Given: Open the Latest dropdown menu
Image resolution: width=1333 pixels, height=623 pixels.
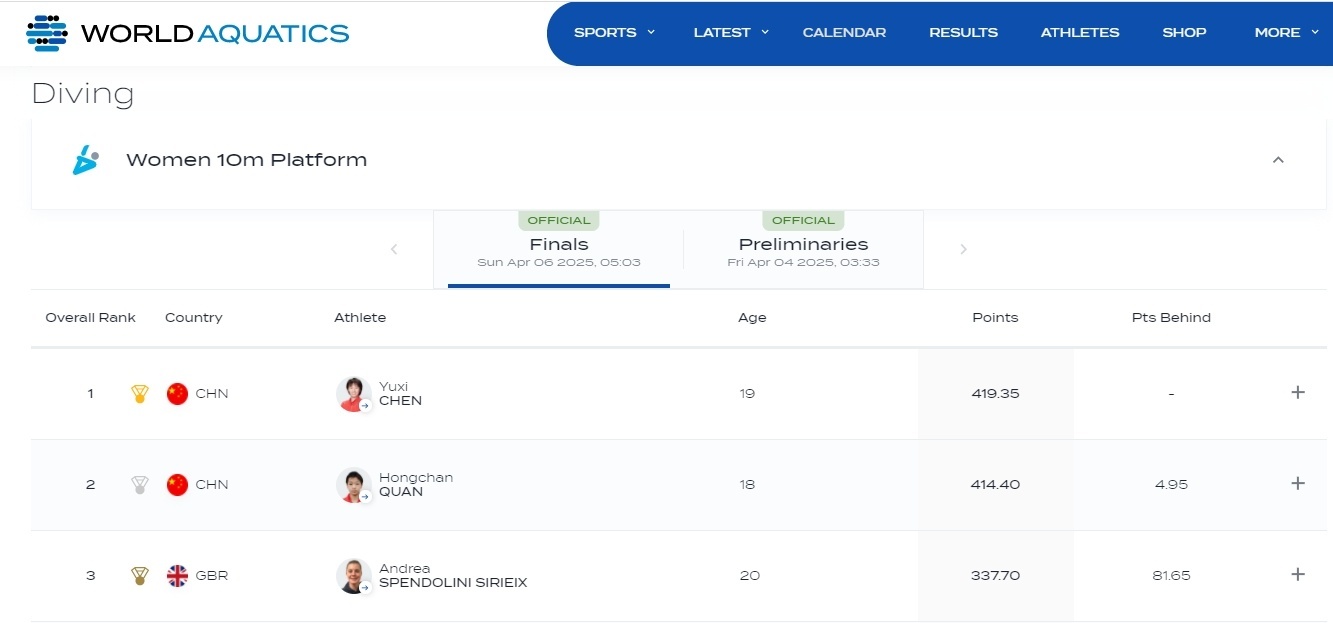Looking at the screenshot, I should coord(730,33).
